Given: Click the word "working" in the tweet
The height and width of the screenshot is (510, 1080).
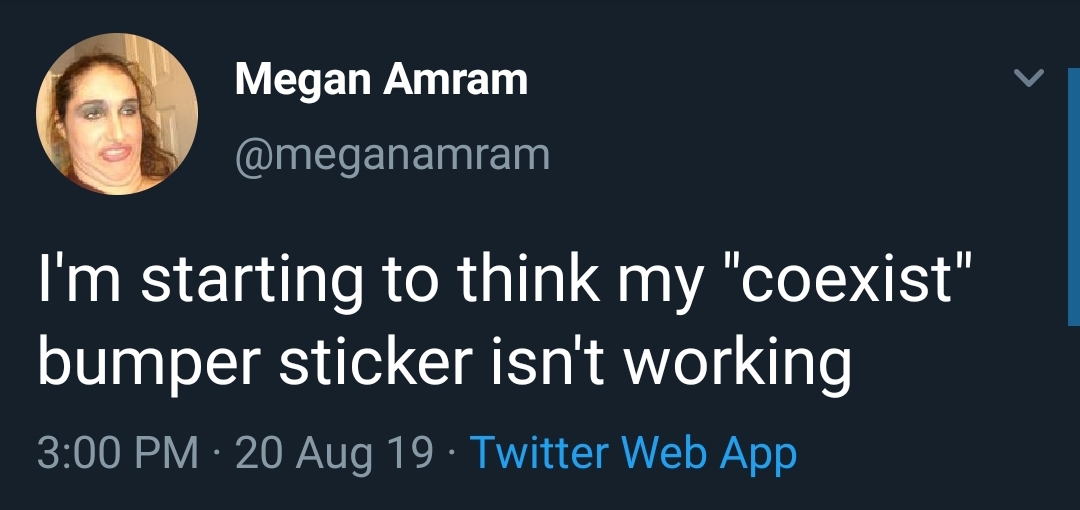Looking at the screenshot, I should pos(738,365).
